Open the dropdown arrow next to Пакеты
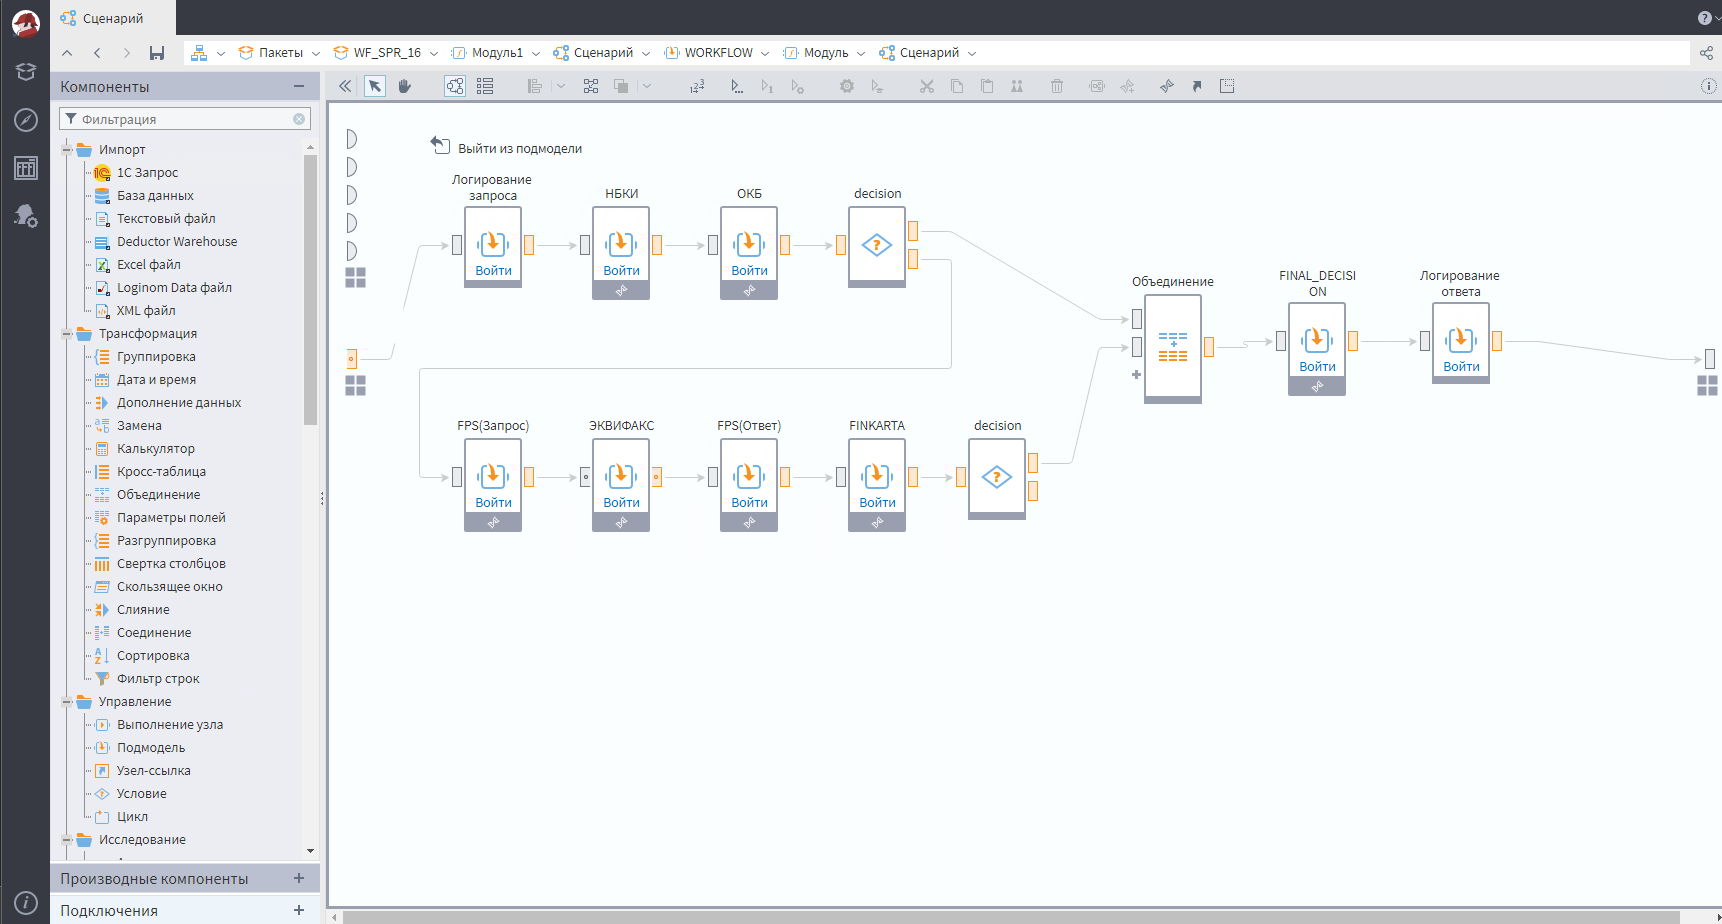This screenshot has width=1722, height=924. (x=316, y=54)
